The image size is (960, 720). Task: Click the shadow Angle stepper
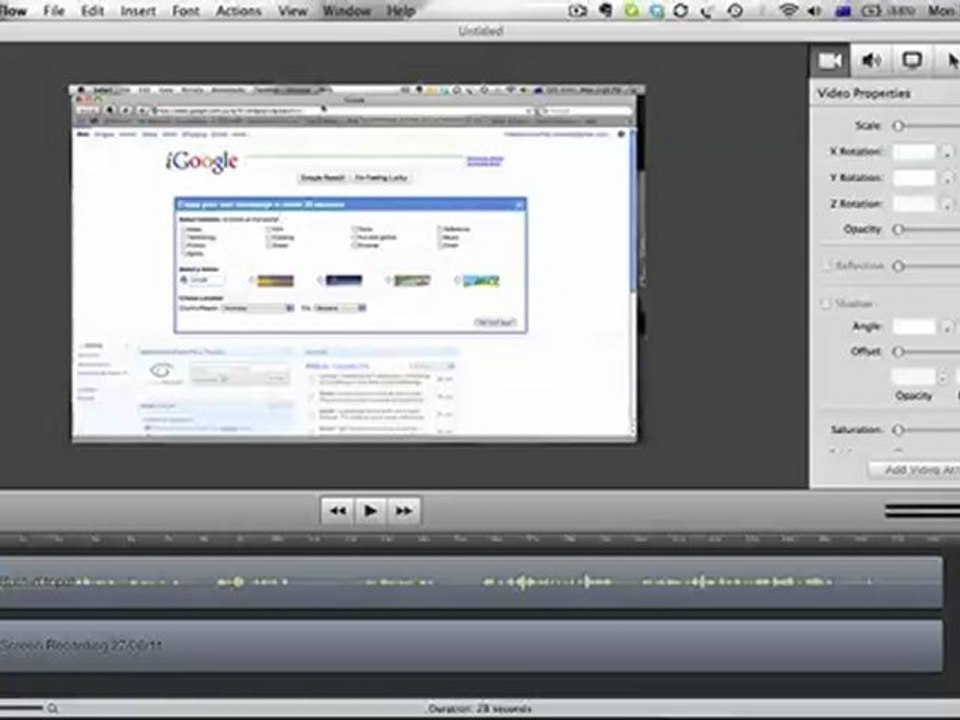[x=947, y=327]
